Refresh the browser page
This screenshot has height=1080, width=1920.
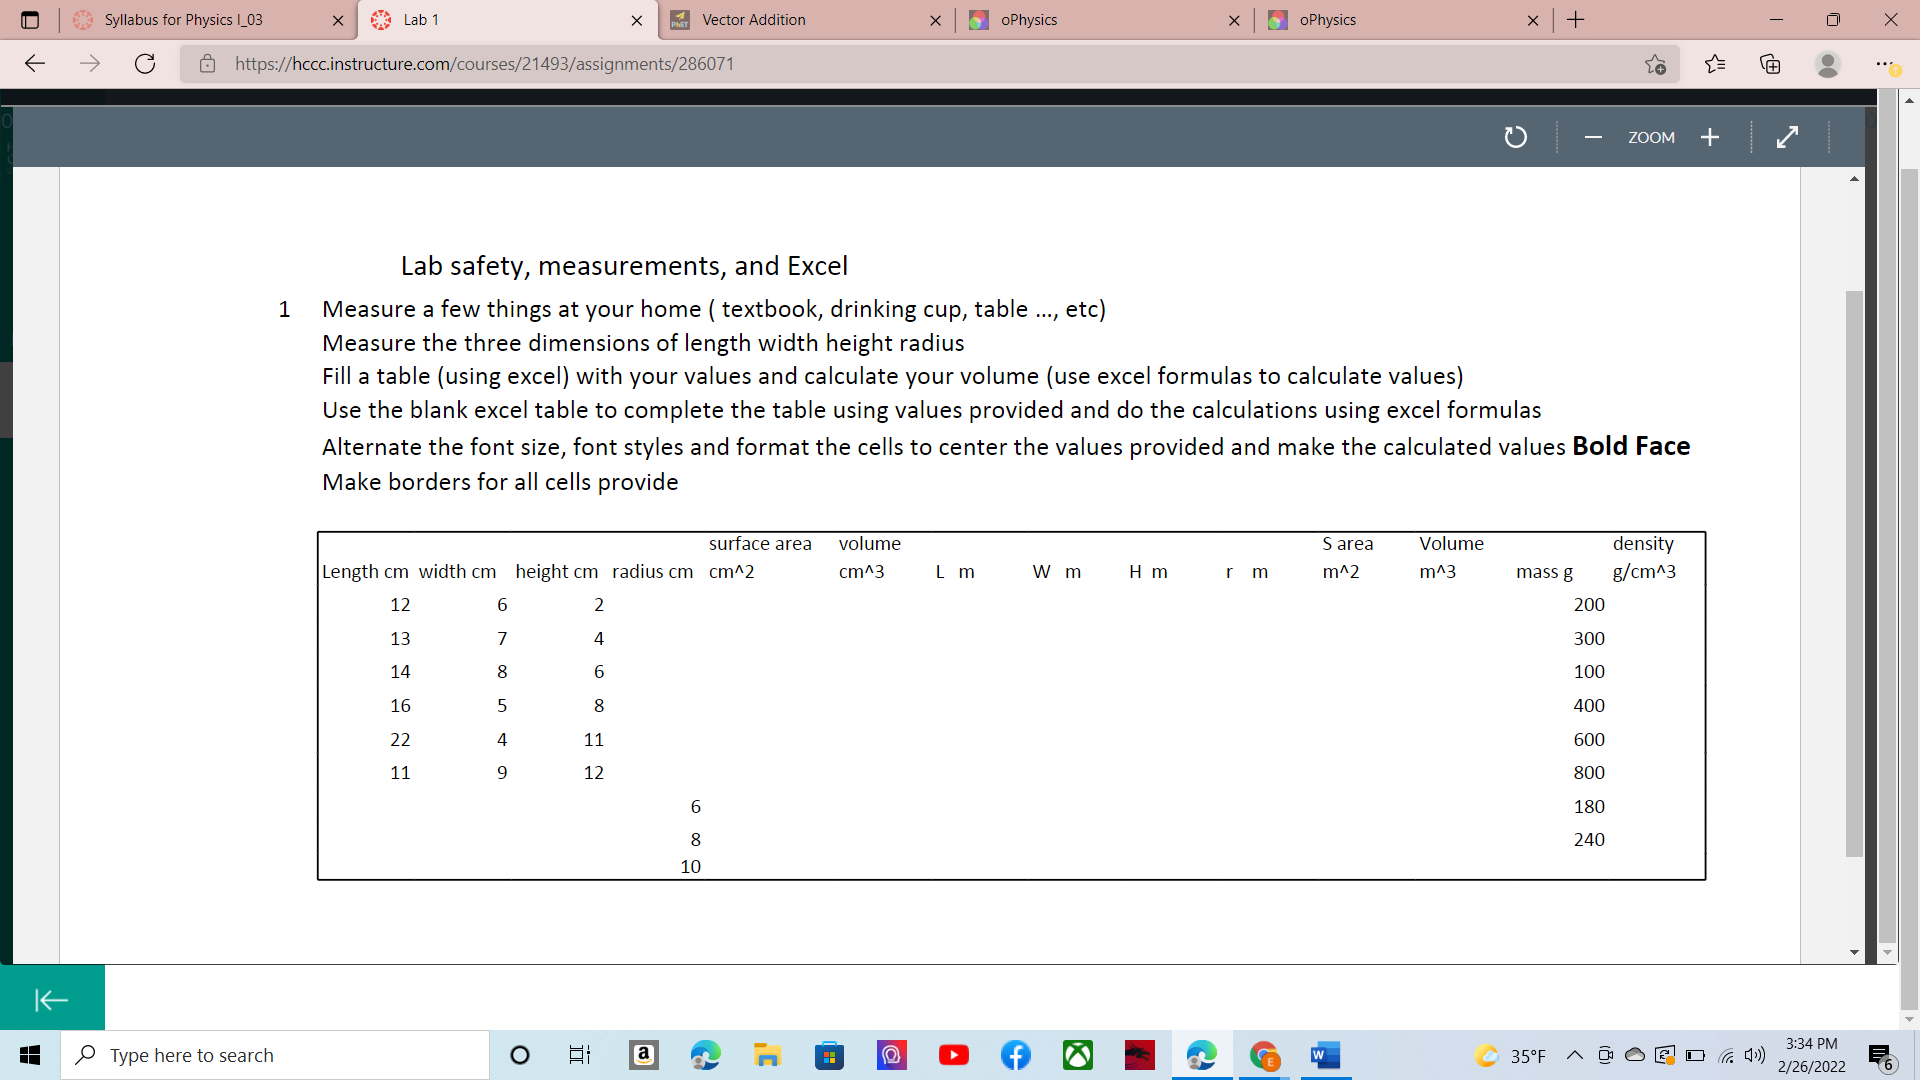pyautogui.click(x=145, y=64)
